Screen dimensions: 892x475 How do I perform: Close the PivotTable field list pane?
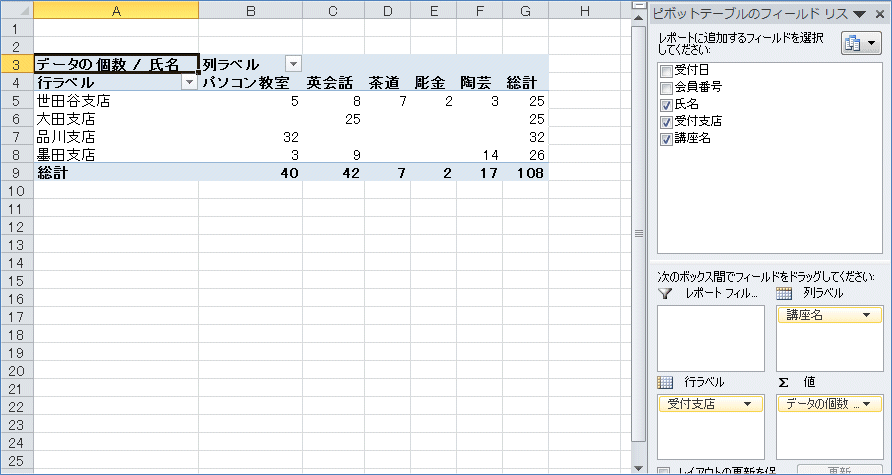(x=879, y=14)
